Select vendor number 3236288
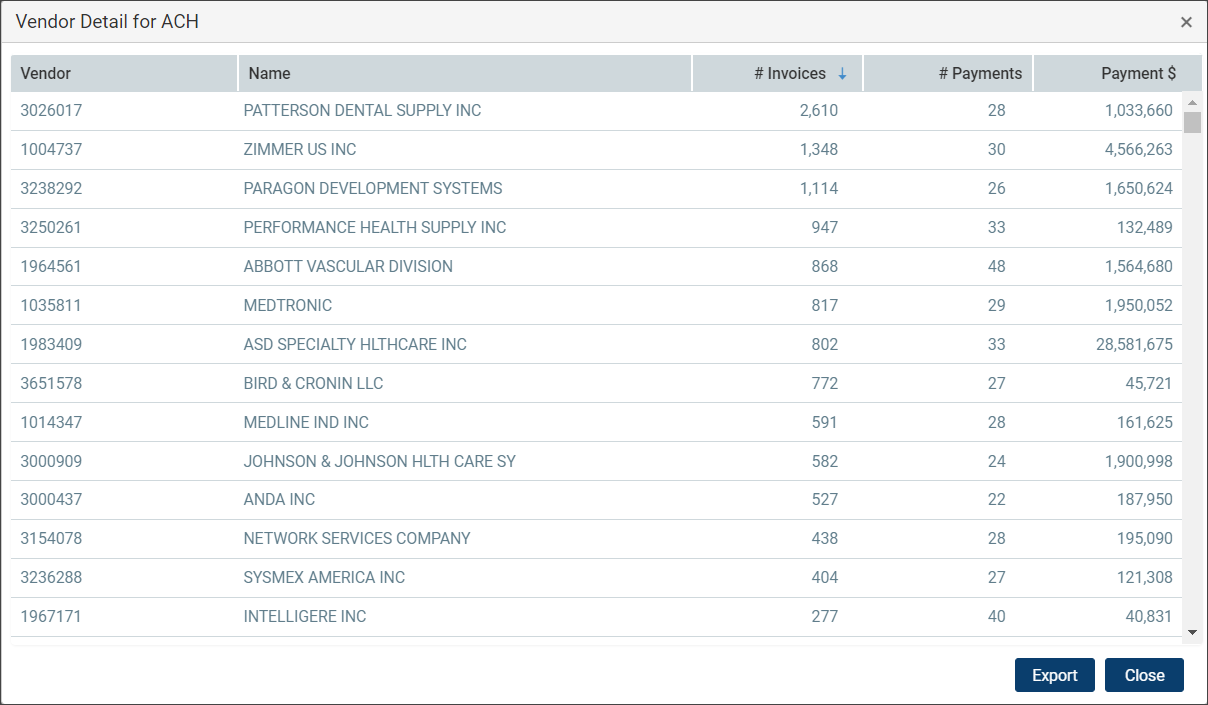This screenshot has width=1208, height=705. (51, 577)
